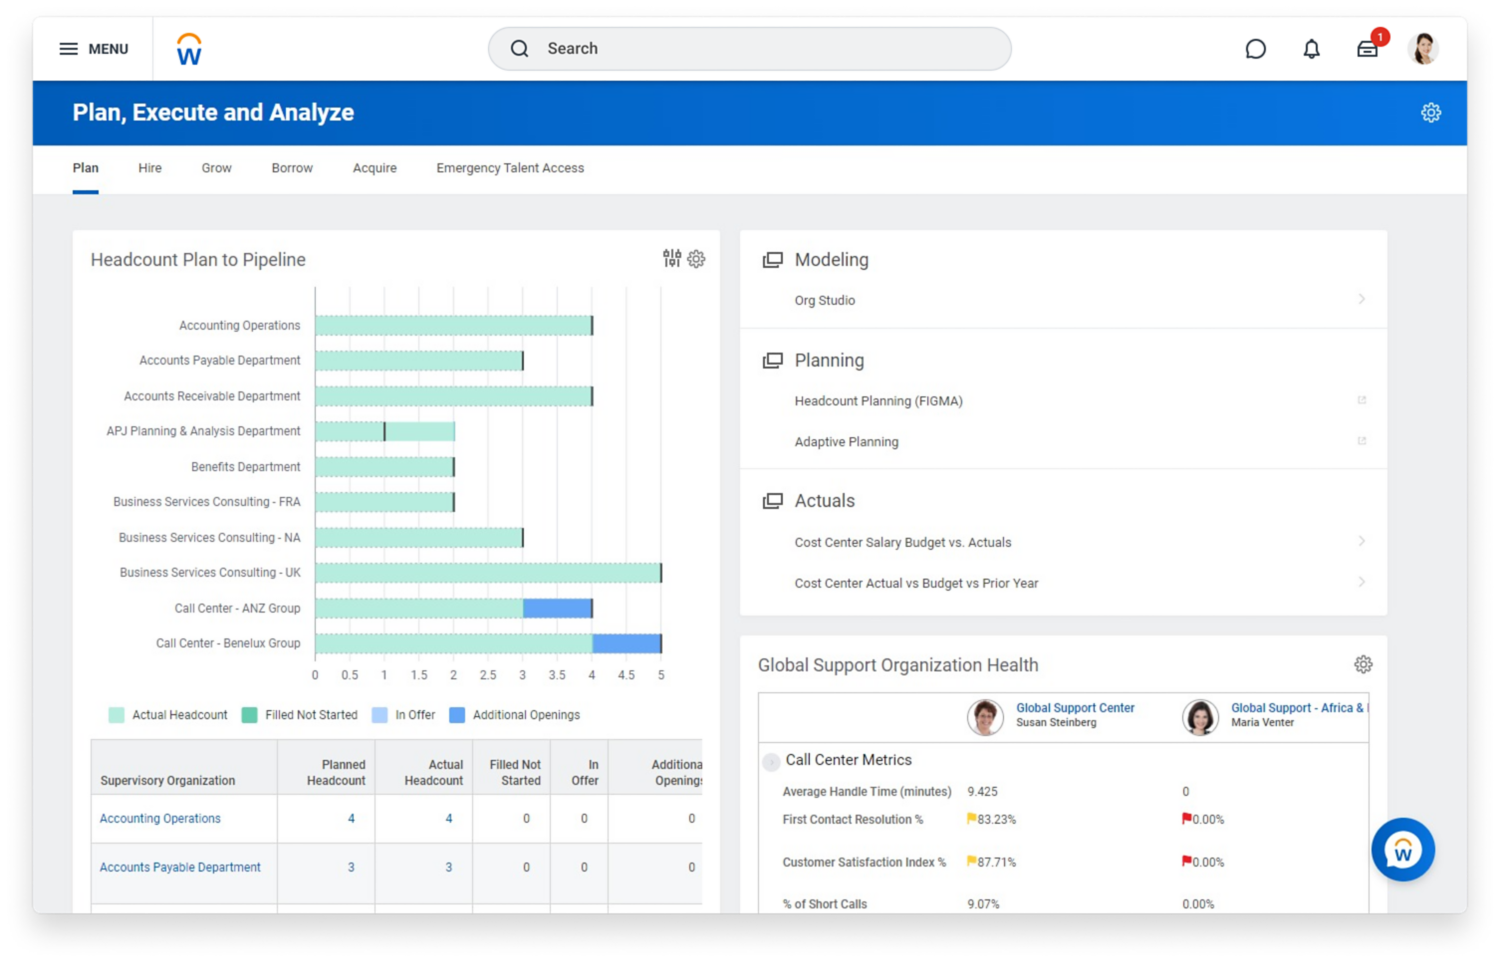
Task: Expand the Org Studio chevron
Action: [1361, 300]
